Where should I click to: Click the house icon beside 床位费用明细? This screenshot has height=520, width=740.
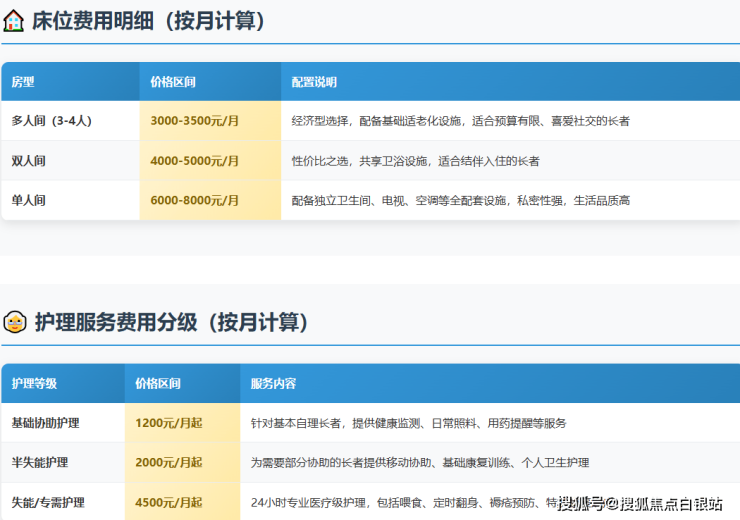pyautogui.click(x=14, y=21)
